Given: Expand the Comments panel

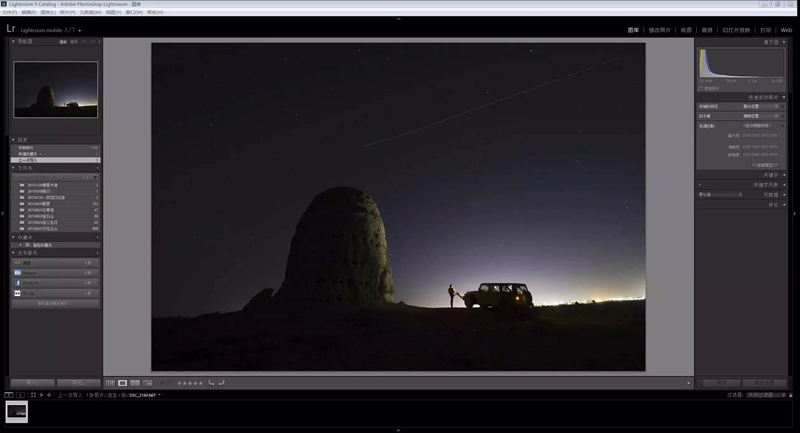Looking at the screenshot, I should [x=784, y=205].
